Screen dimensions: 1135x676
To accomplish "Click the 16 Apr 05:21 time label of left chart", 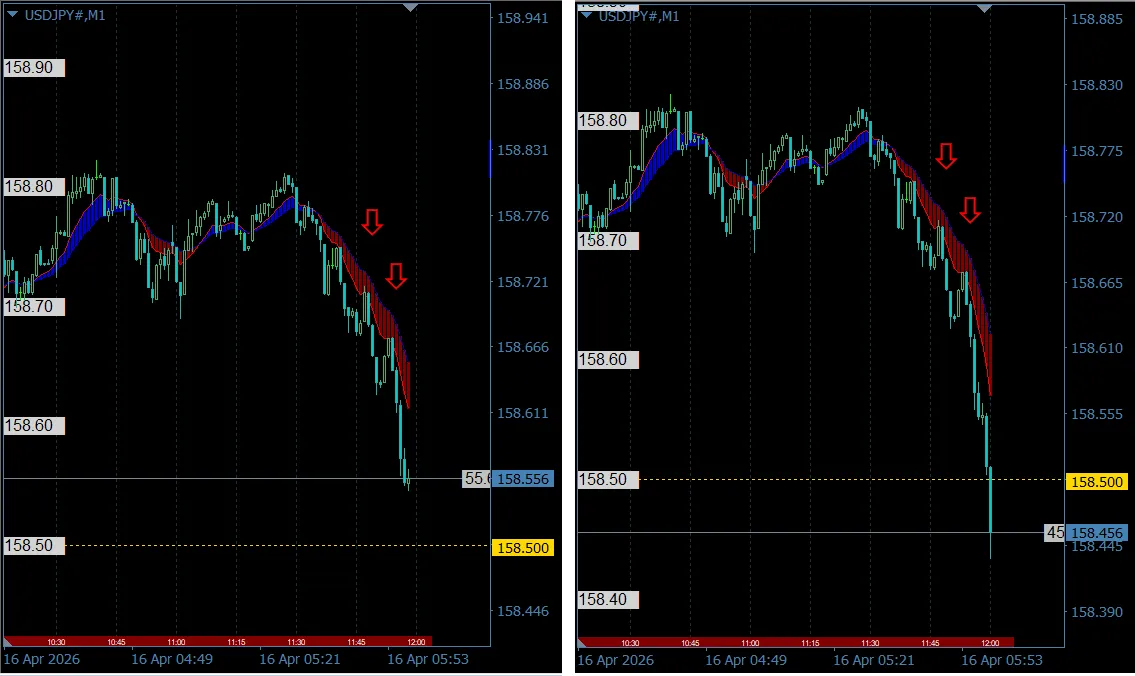I will click(x=300, y=659).
